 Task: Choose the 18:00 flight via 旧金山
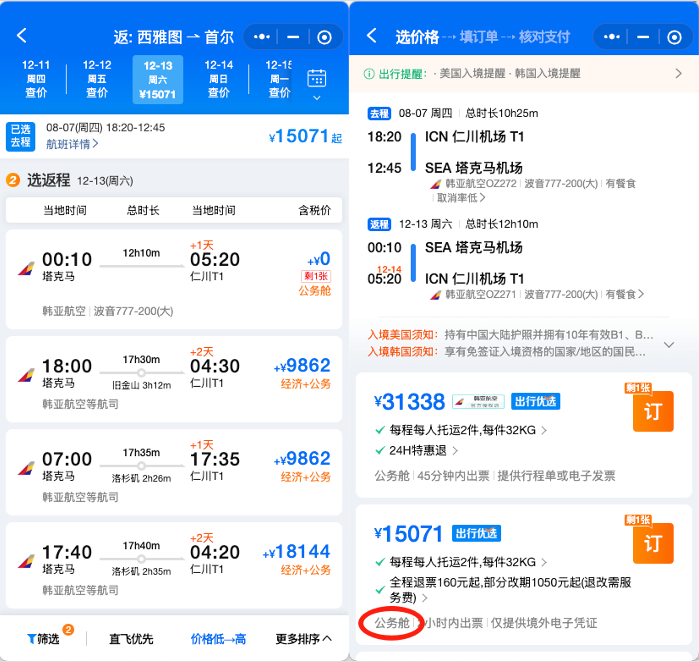174,379
